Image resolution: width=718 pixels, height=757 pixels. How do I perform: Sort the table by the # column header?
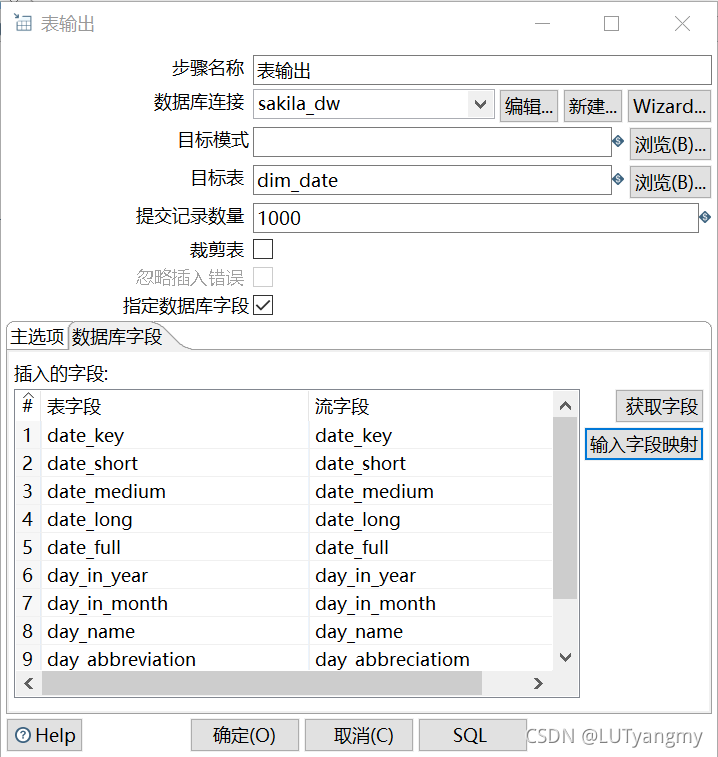pyautogui.click(x=28, y=405)
